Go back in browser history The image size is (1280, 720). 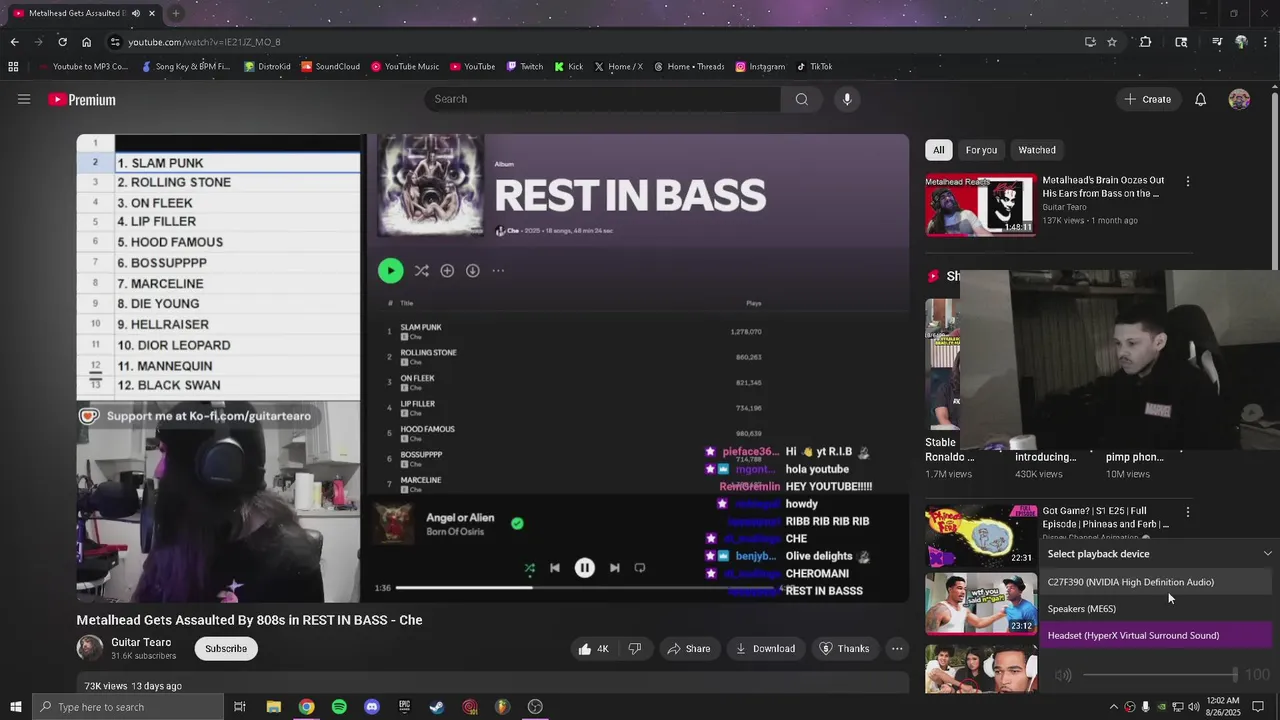(x=14, y=42)
